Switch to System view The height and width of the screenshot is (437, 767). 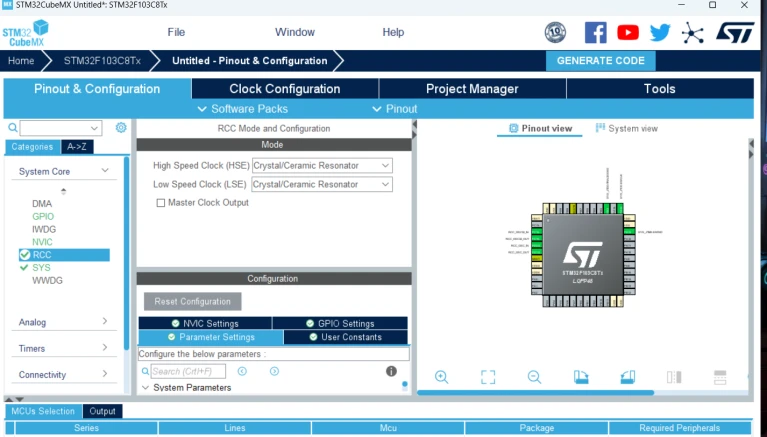coord(627,128)
